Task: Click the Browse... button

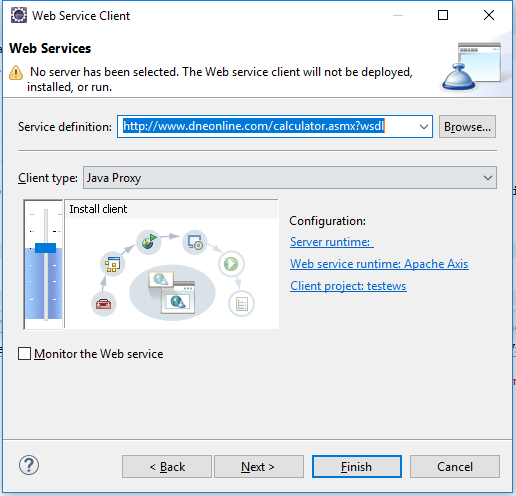Action: coord(467,127)
